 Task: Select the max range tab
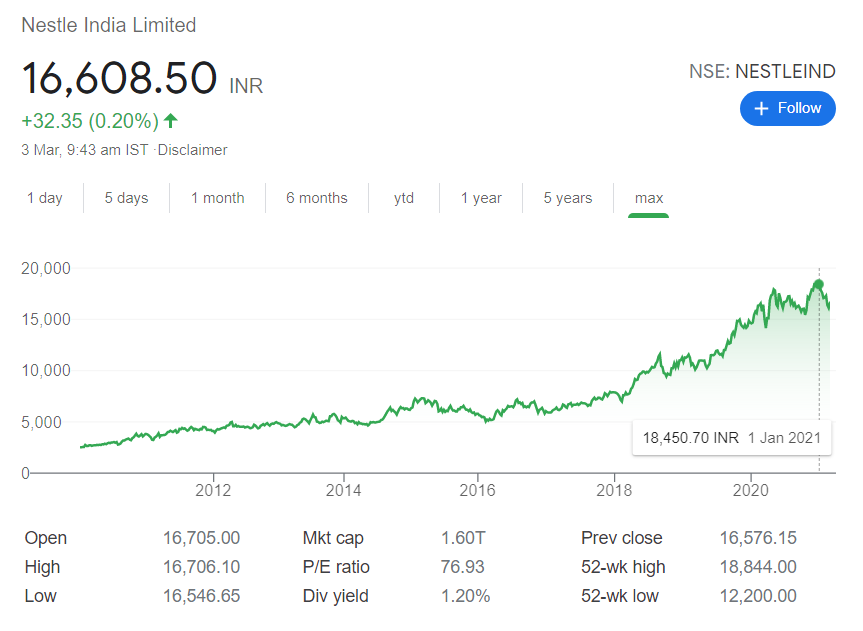[x=649, y=198]
